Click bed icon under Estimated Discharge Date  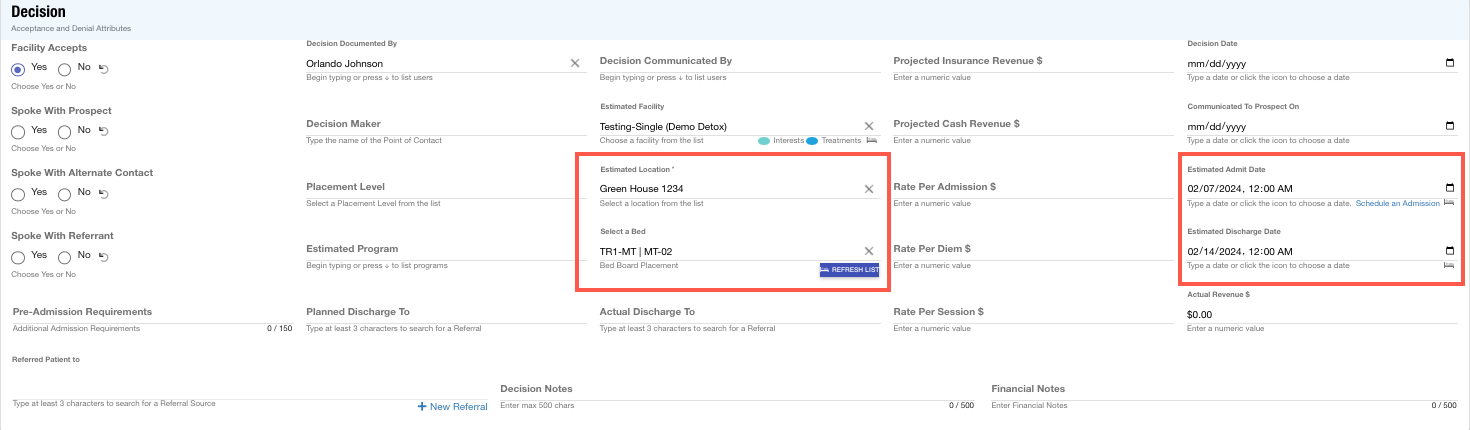1449,266
